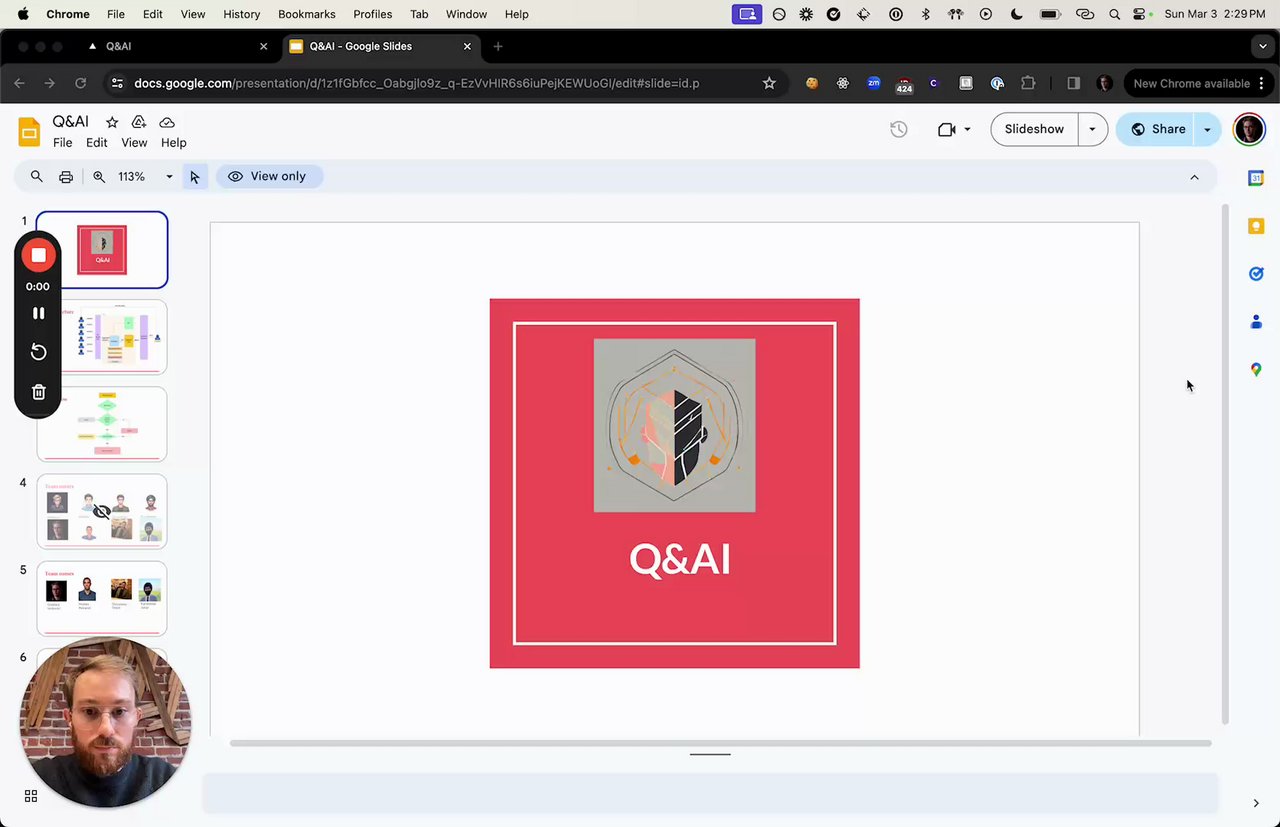Select the Q&AI - Google Slides tab
This screenshot has height=827, width=1280.
[380, 46]
